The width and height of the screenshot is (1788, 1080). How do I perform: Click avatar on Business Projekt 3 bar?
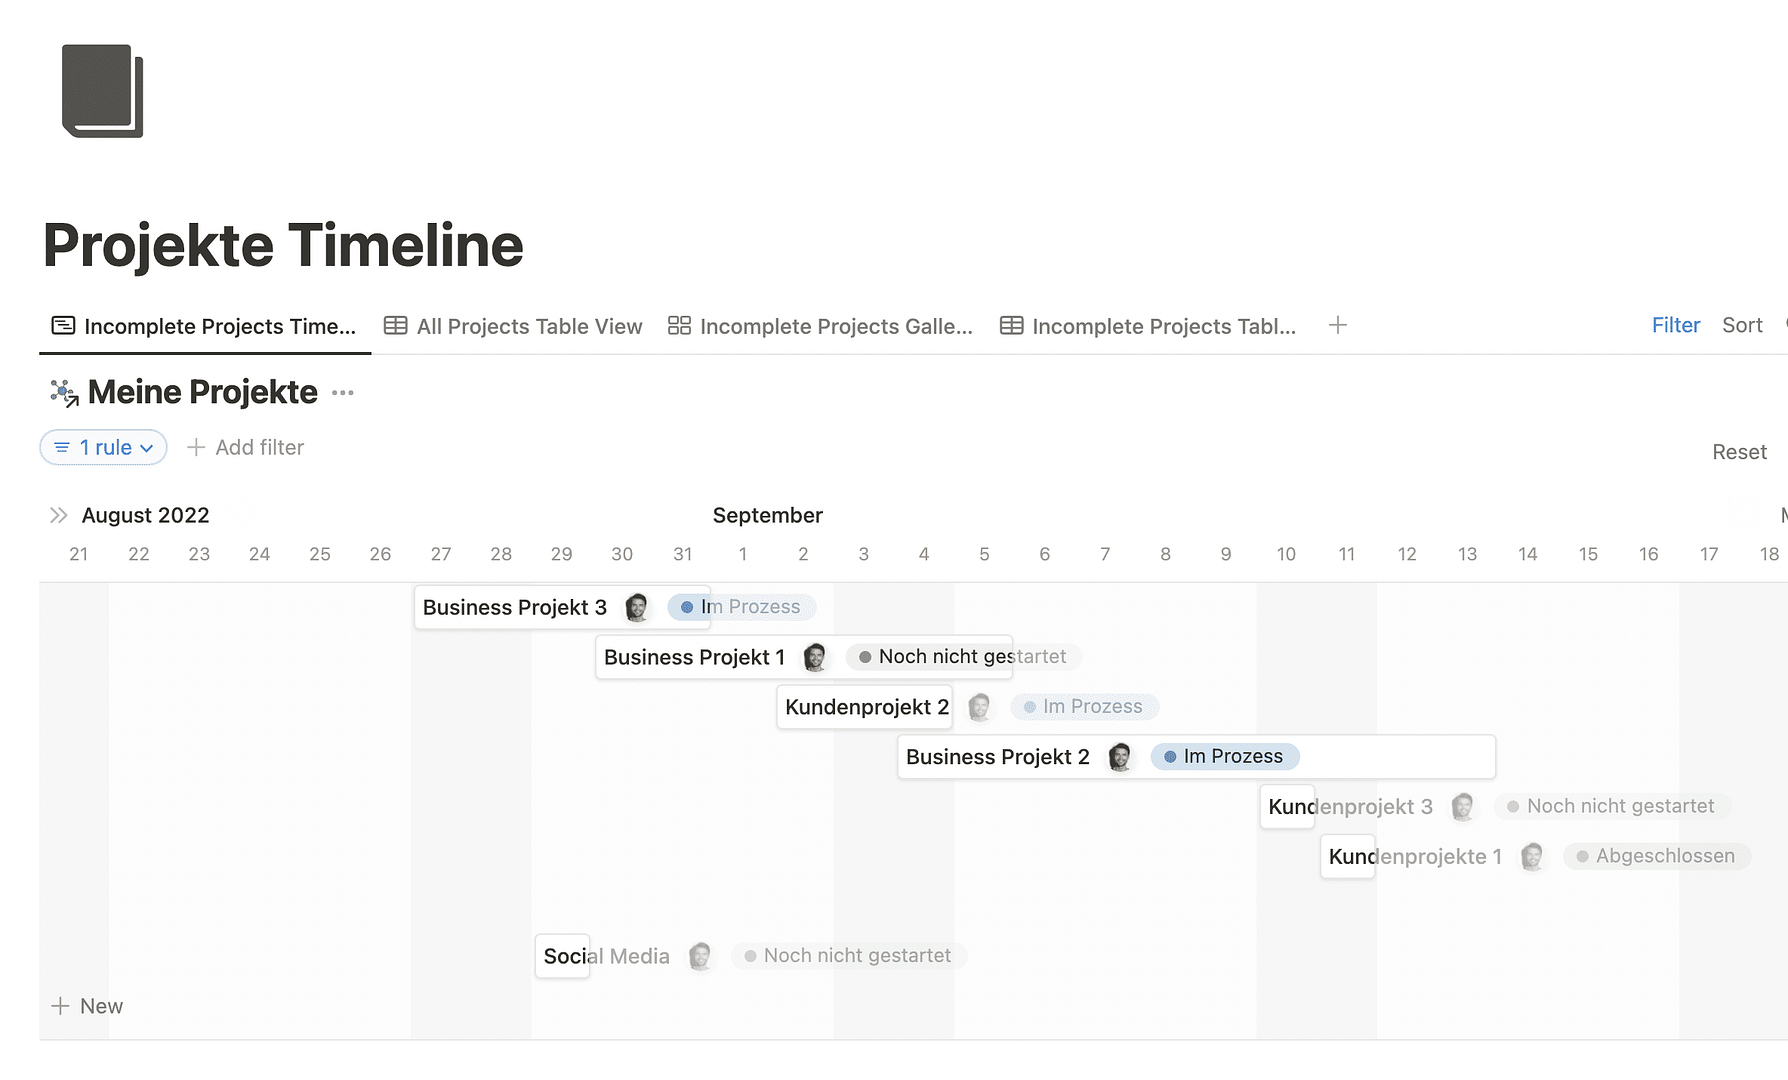click(637, 607)
